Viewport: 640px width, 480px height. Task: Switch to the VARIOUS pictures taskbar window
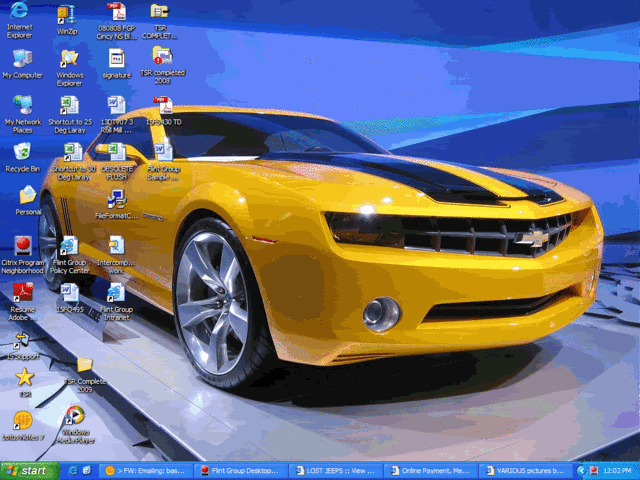(x=527, y=471)
